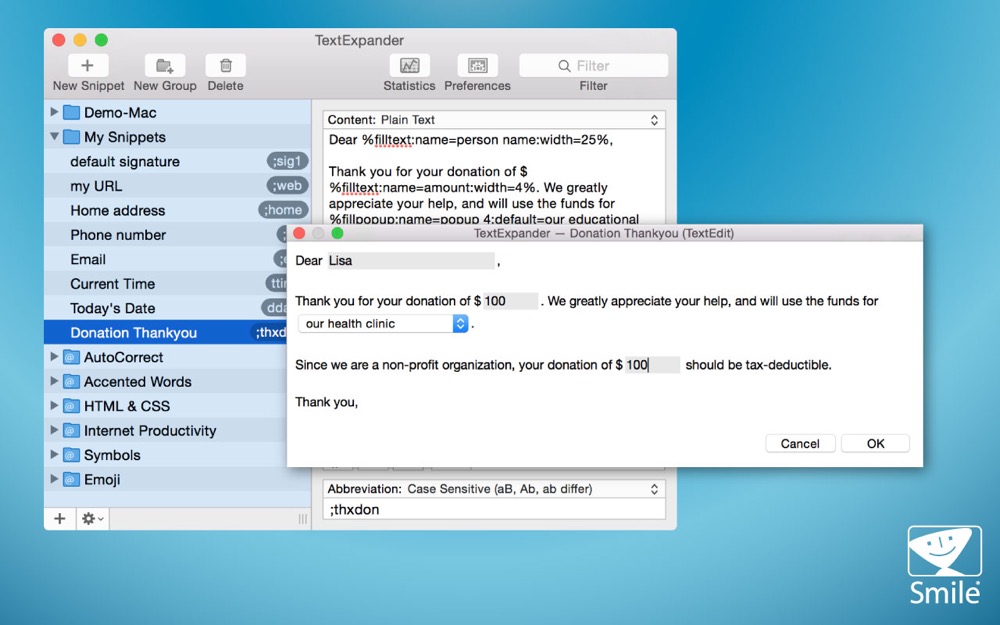The height and width of the screenshot is (625, 1000).
Task: Open the Content type dropdown
Action: coord(494,120)
